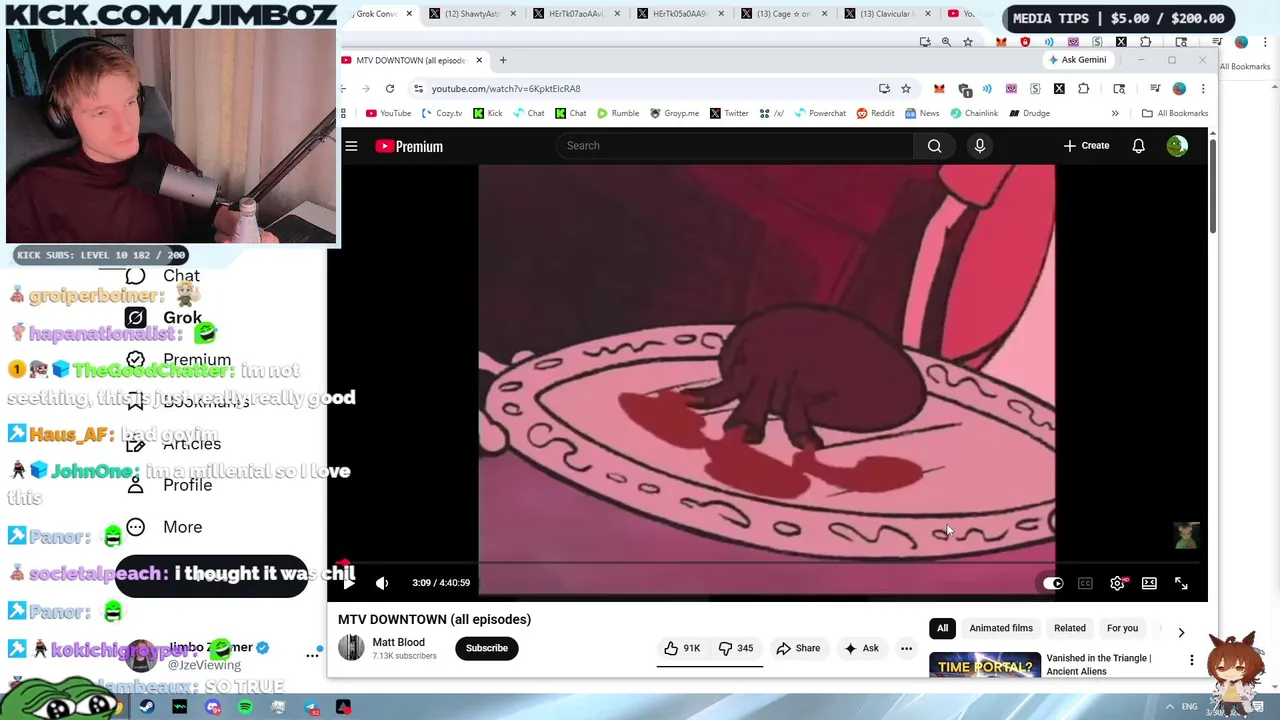Subscribe to Matt Blood channel
This screenshot has width=1280, height=720.
point(487,648)
